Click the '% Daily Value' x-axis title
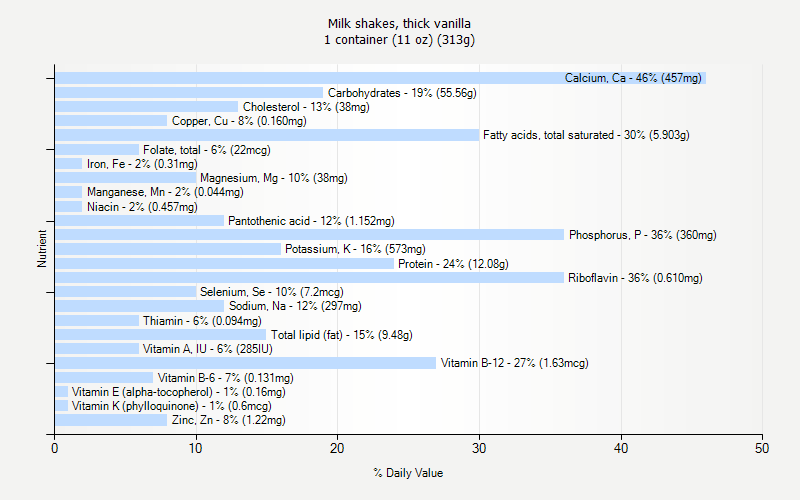 (408, 473)
